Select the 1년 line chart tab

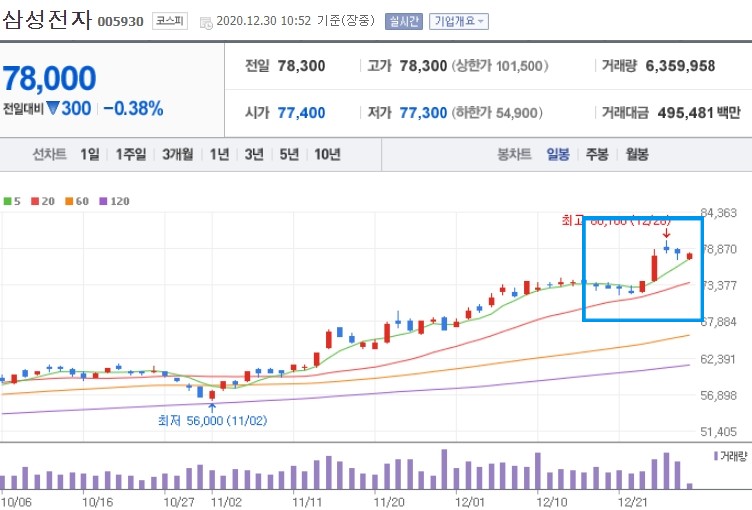pyautogui.click(x=220, y=154)
